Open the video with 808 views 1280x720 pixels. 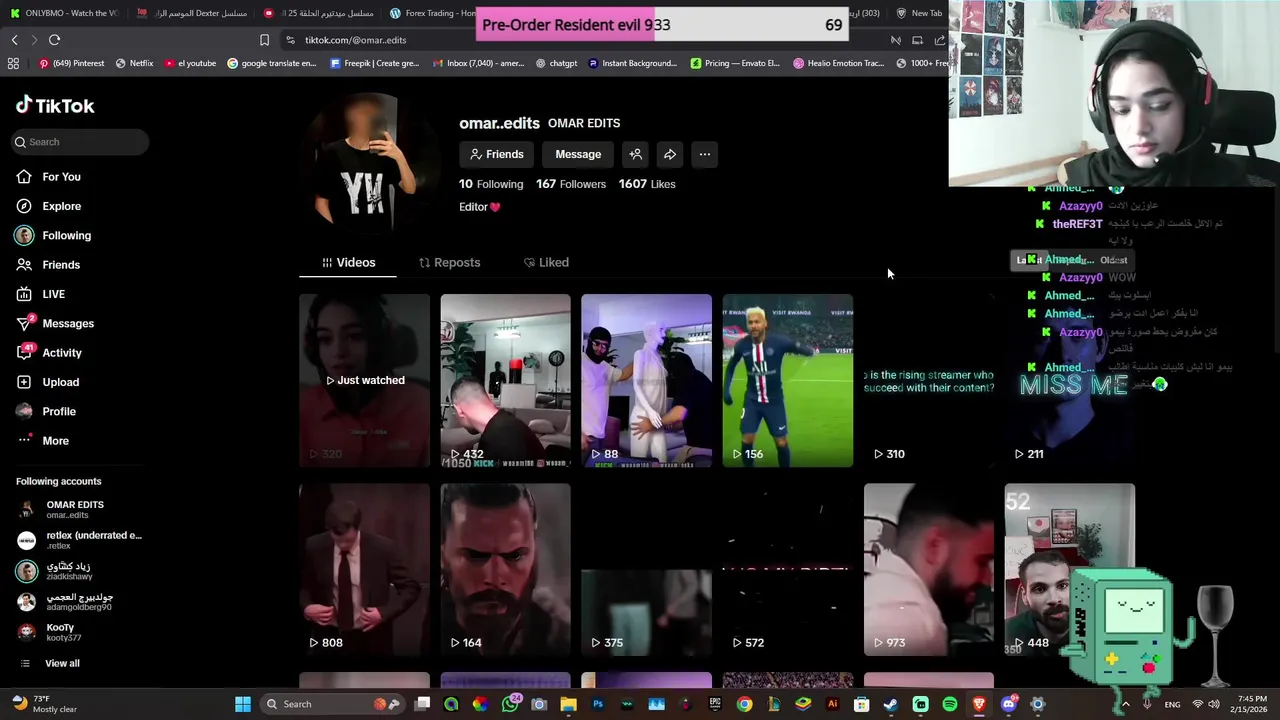click(x=364, y=570)
